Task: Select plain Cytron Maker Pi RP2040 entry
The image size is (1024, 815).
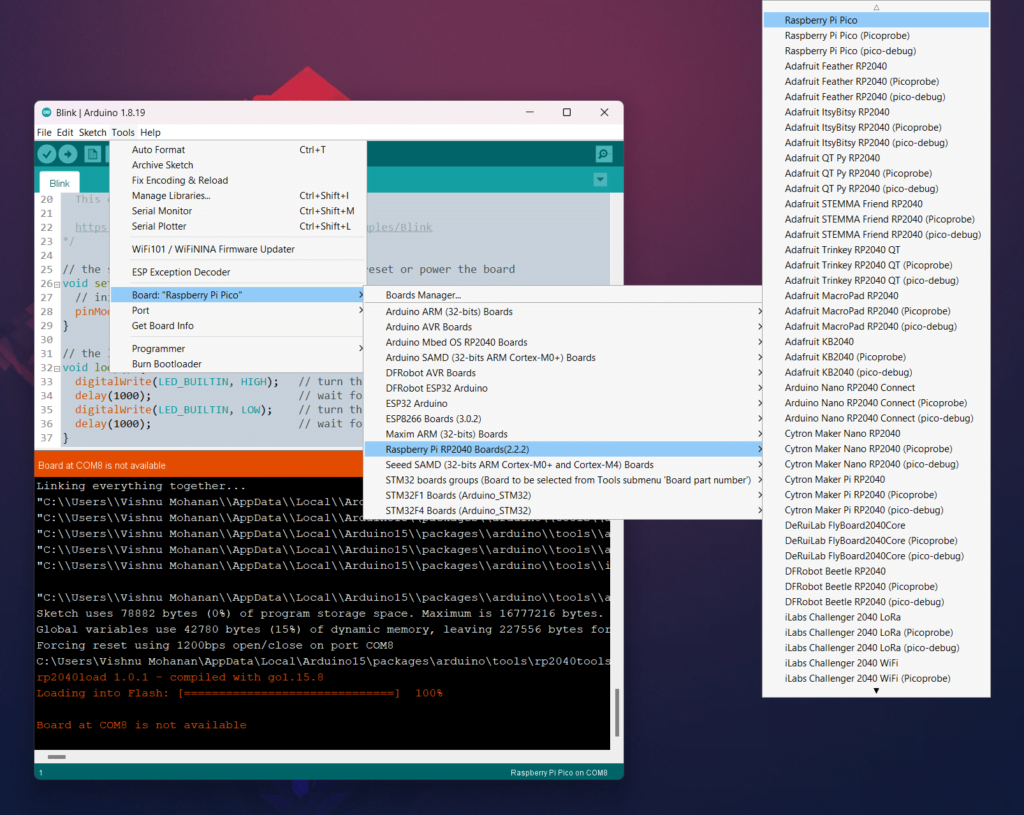Action: click(876, 479)
